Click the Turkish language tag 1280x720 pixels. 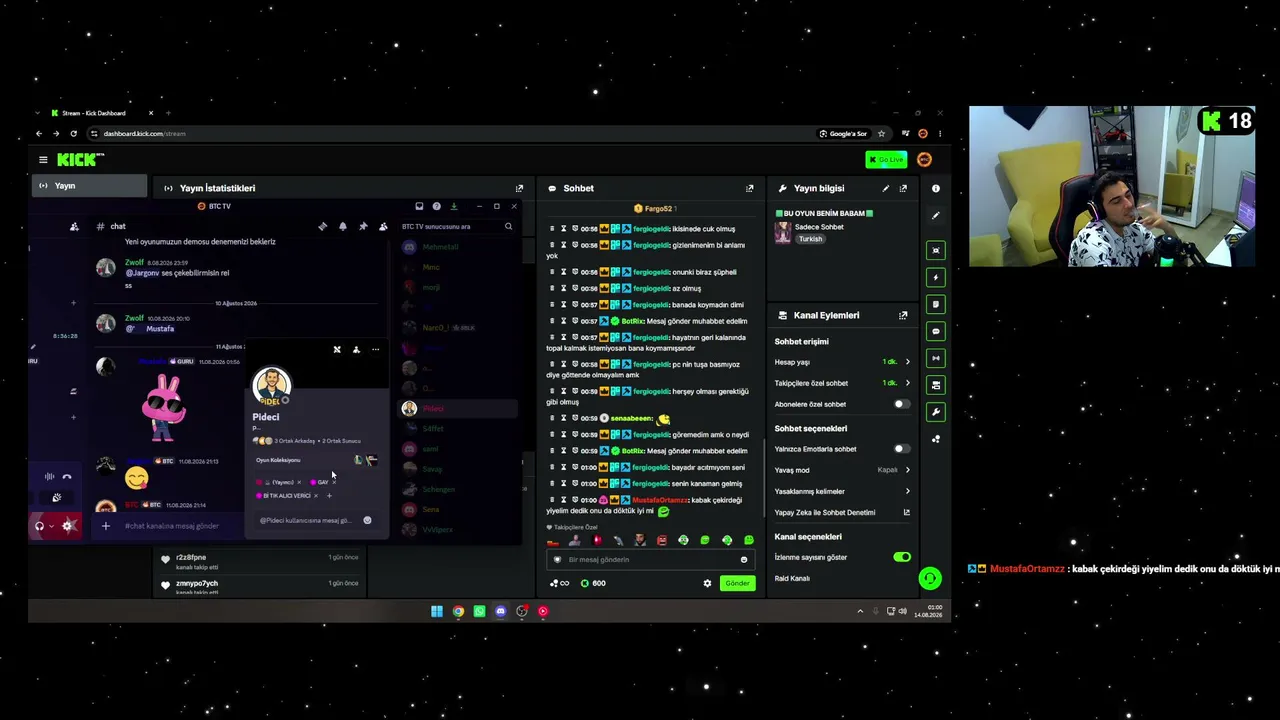pos(810,239)
